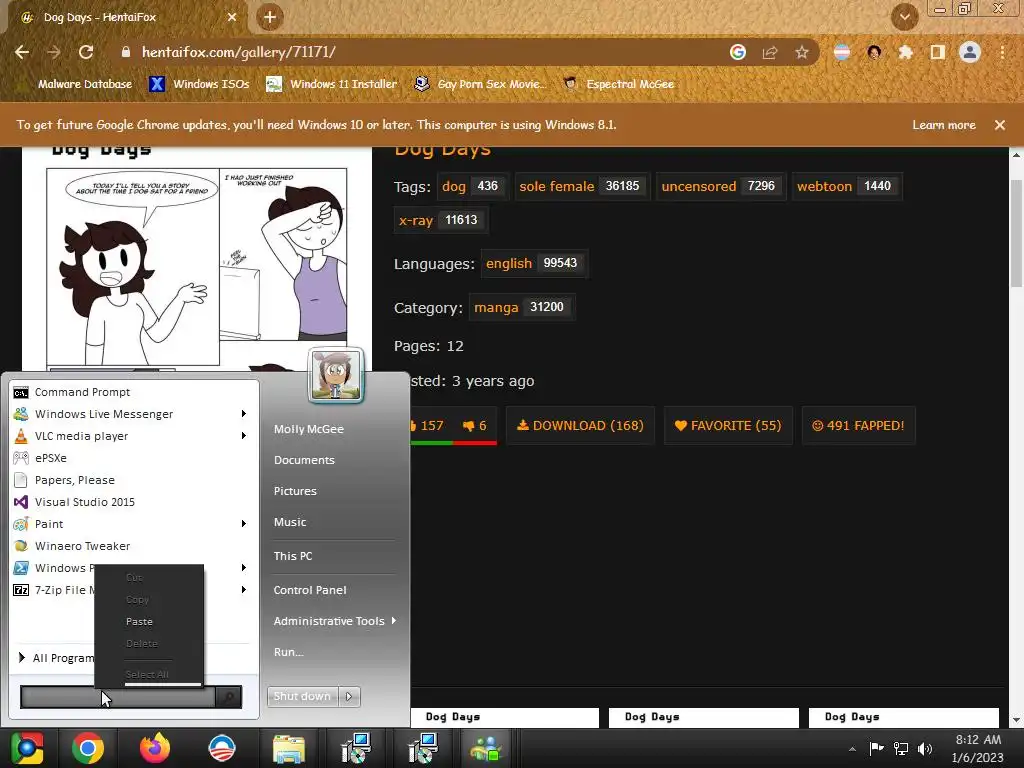
Task: Click the address bar URL
Action: point(239,52)
